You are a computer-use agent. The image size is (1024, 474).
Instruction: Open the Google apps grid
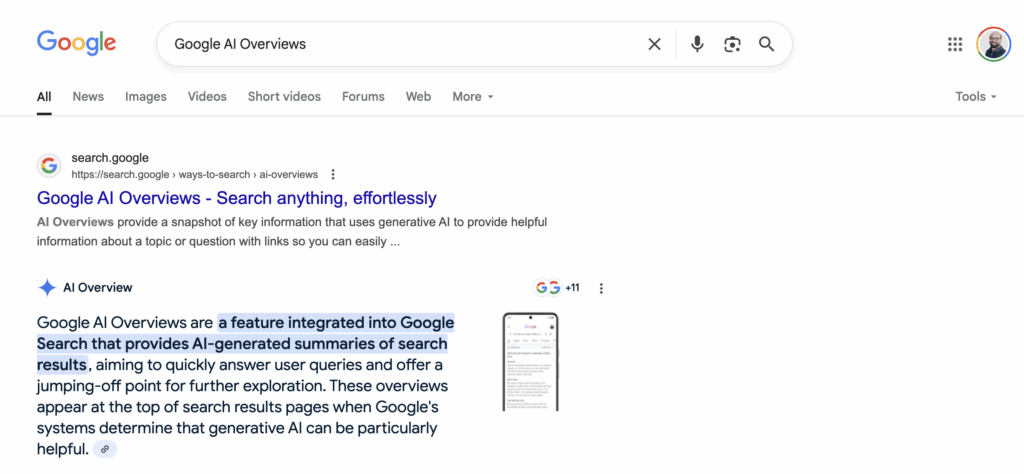point(955,44)
